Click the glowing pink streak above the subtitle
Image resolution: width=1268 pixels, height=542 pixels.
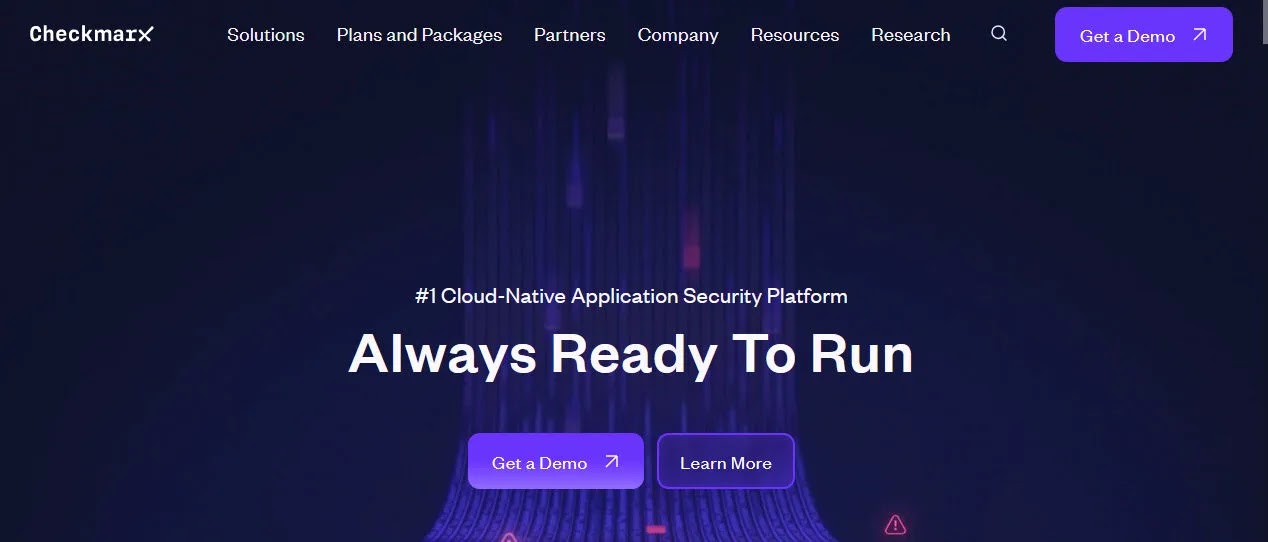tap(691, 243)
